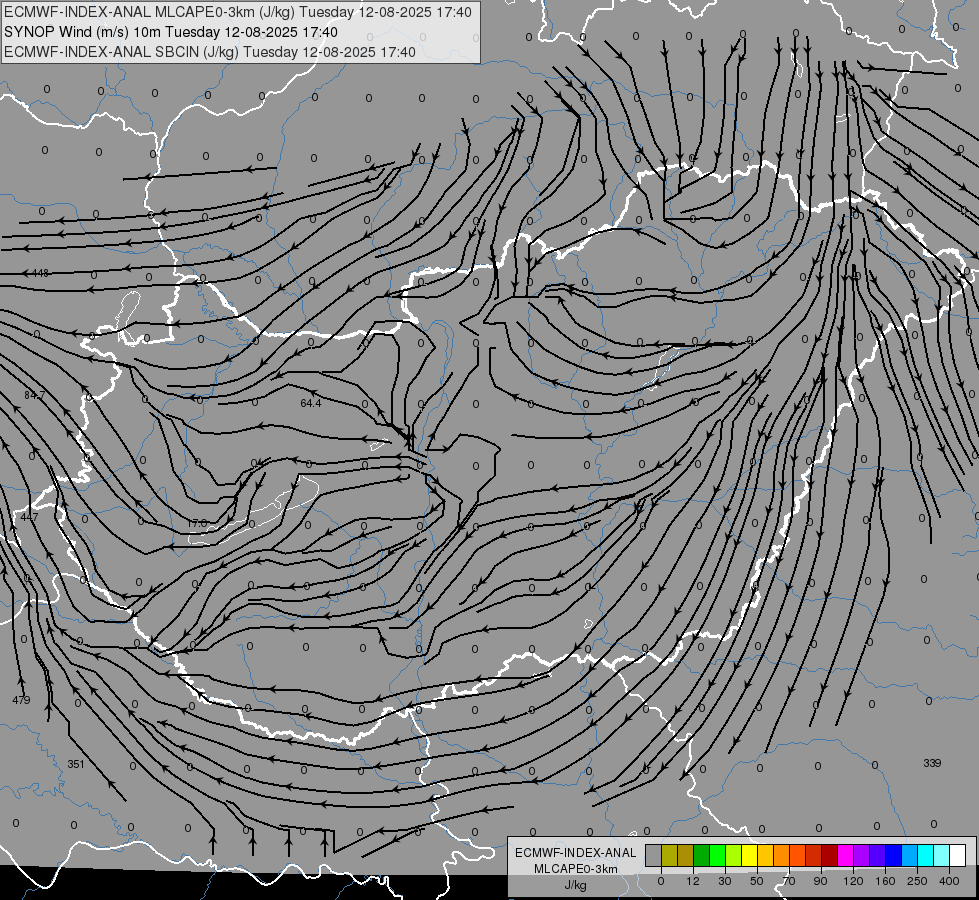This screenshot has width=979, height=900.
Task: Select the white swatch ending the legend
Action: [x=958, y=855]
